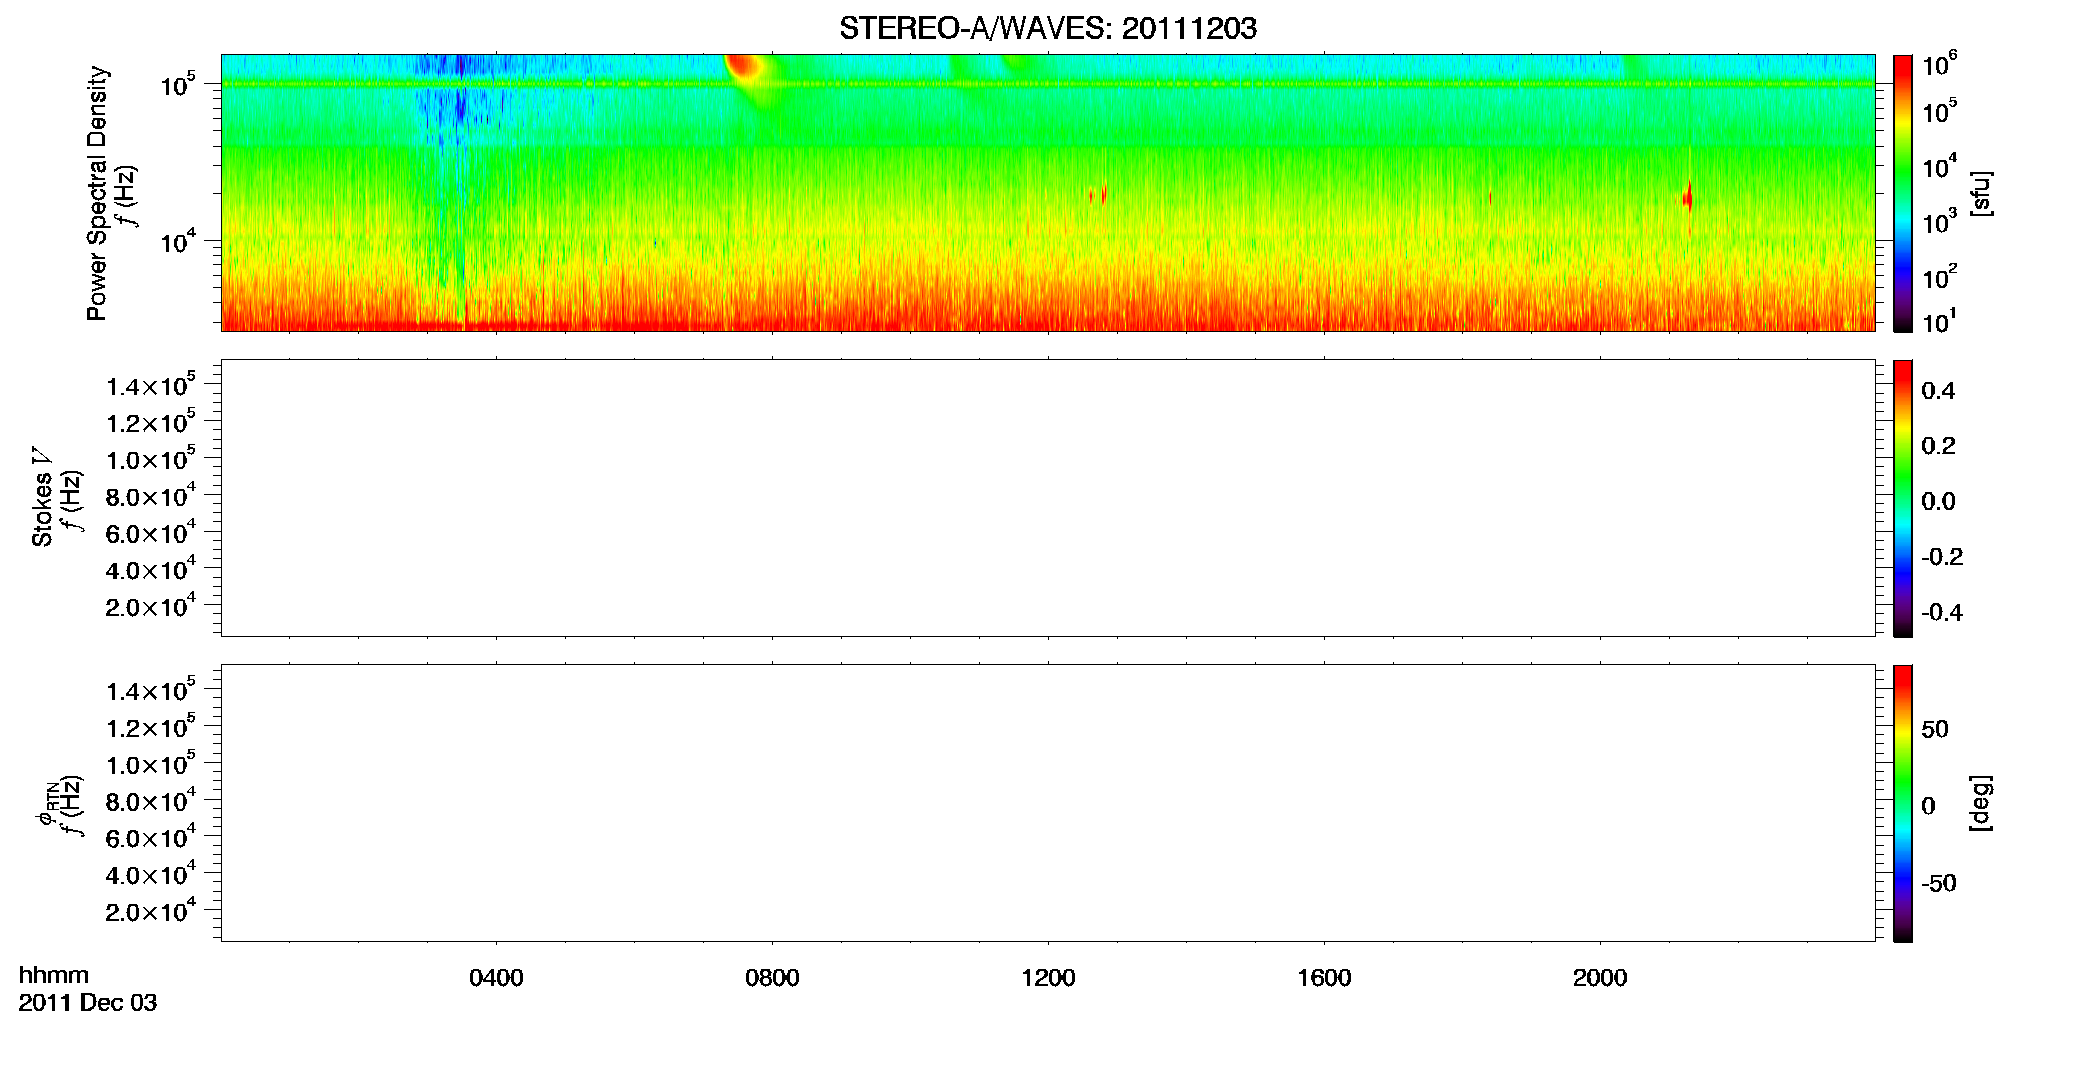Viewport: 2096px width, 1080px height.
Task: Click the 1.4×10^5 tick in Stokes V panel
Action: [151, 386]
